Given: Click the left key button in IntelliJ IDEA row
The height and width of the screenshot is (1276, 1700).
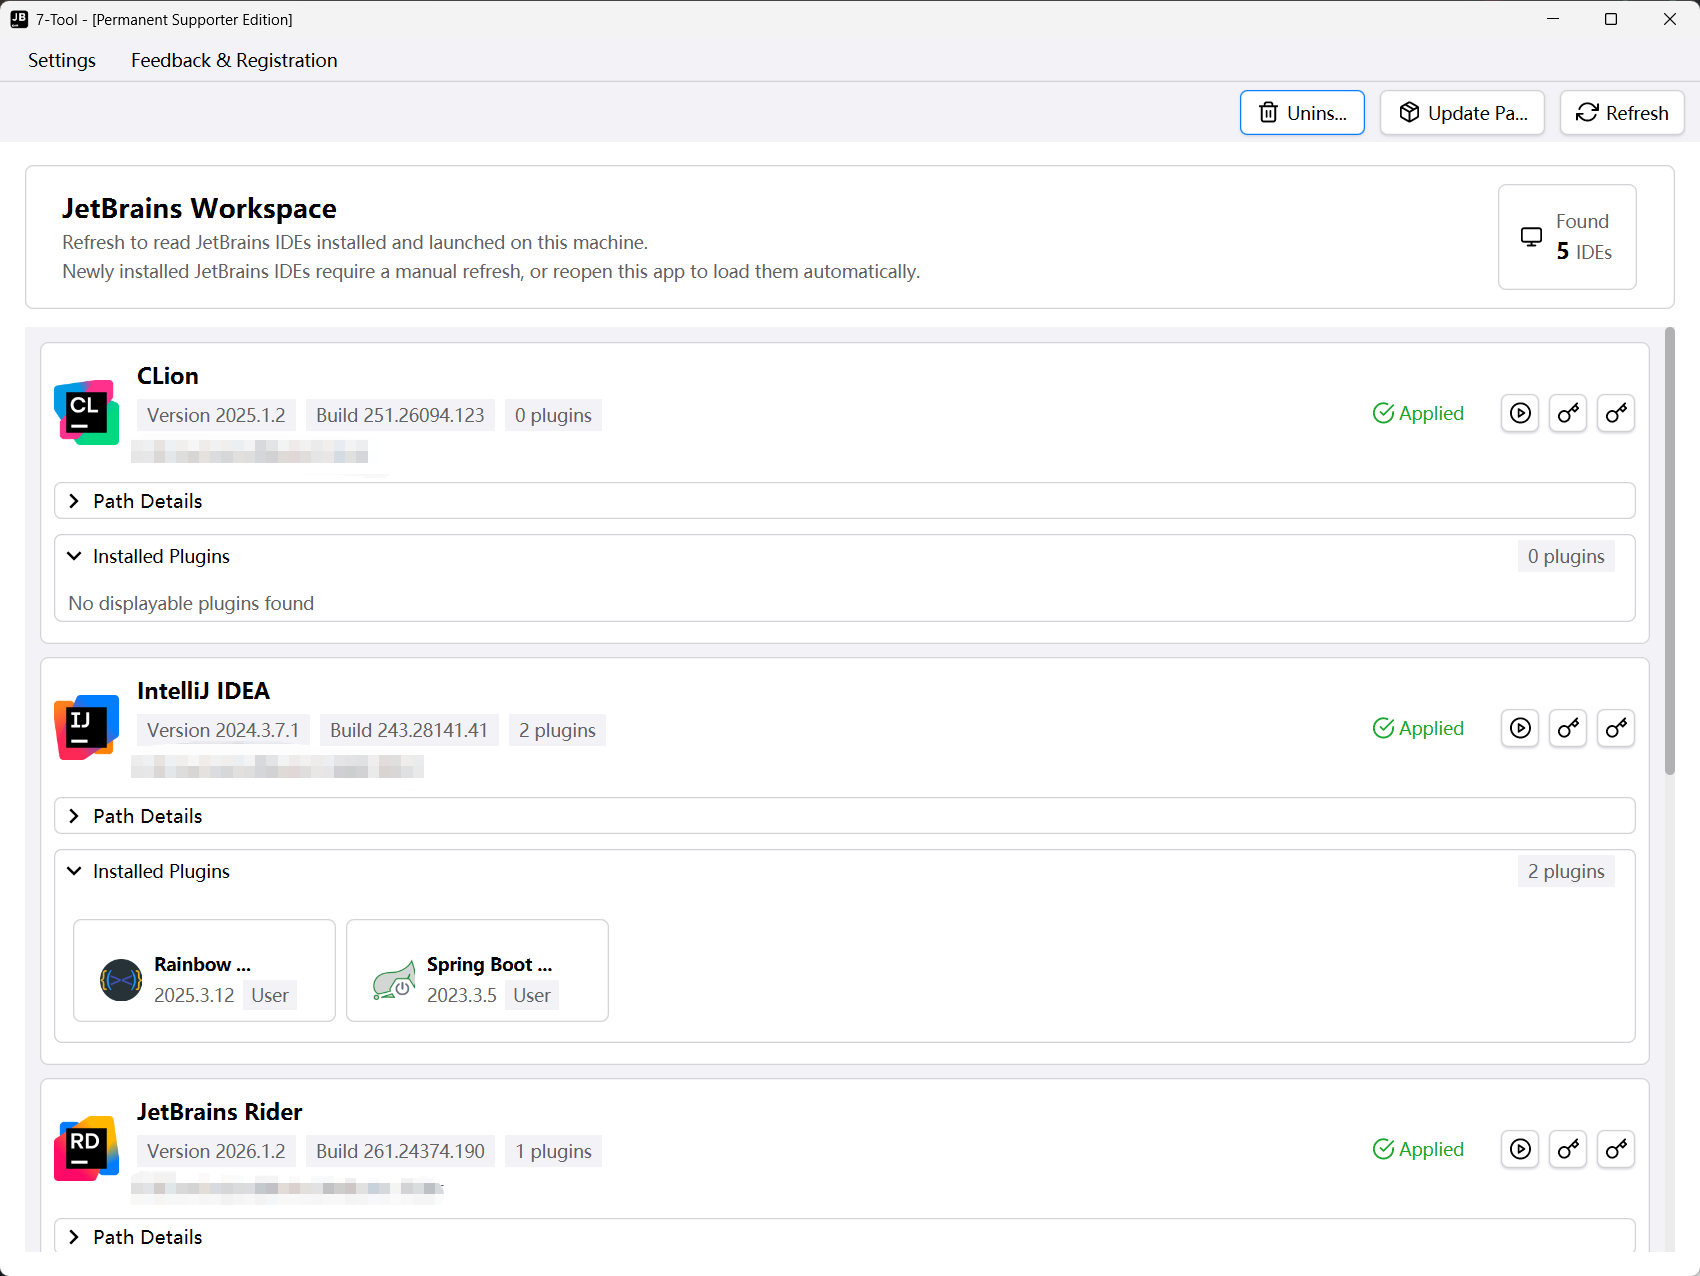Looking at the screenshot, I should click(x=1568, y=728).
